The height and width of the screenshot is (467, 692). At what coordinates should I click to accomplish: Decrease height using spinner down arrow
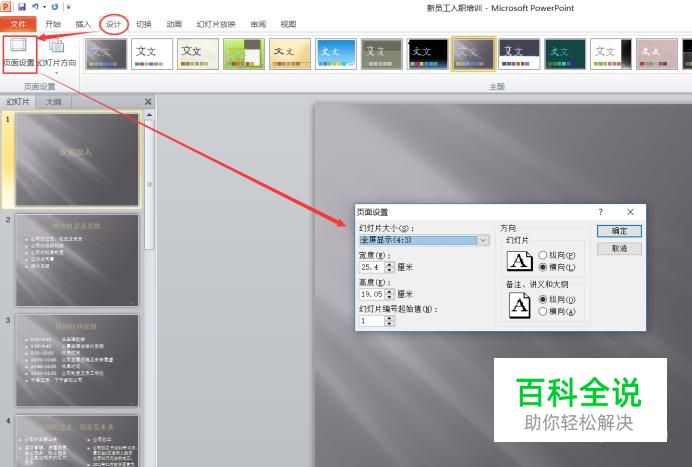389,297
